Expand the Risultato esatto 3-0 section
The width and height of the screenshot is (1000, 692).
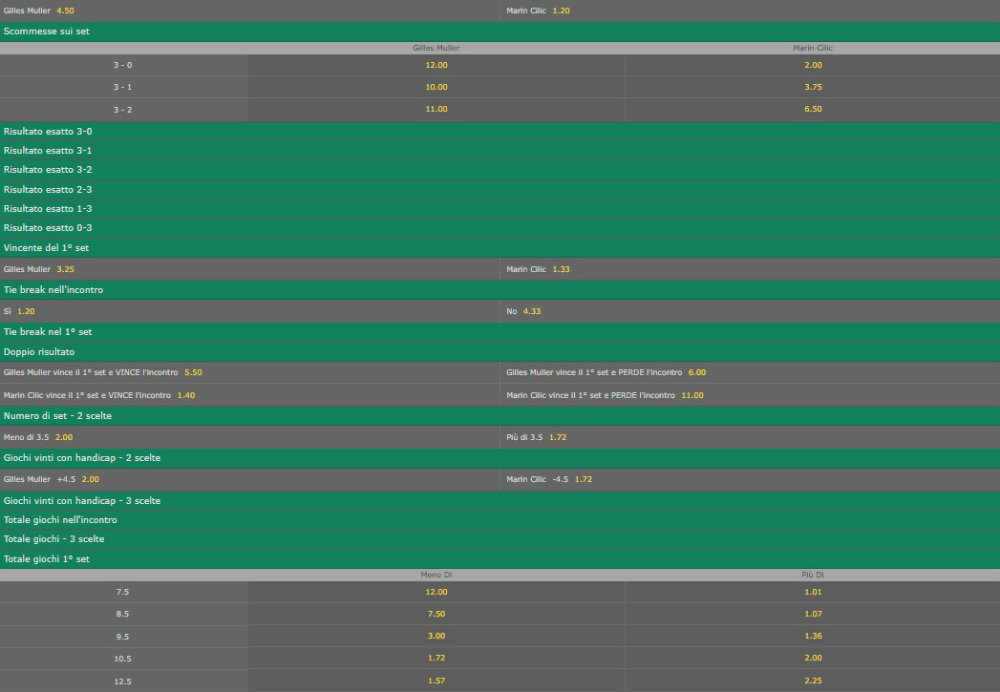point(48,131)
